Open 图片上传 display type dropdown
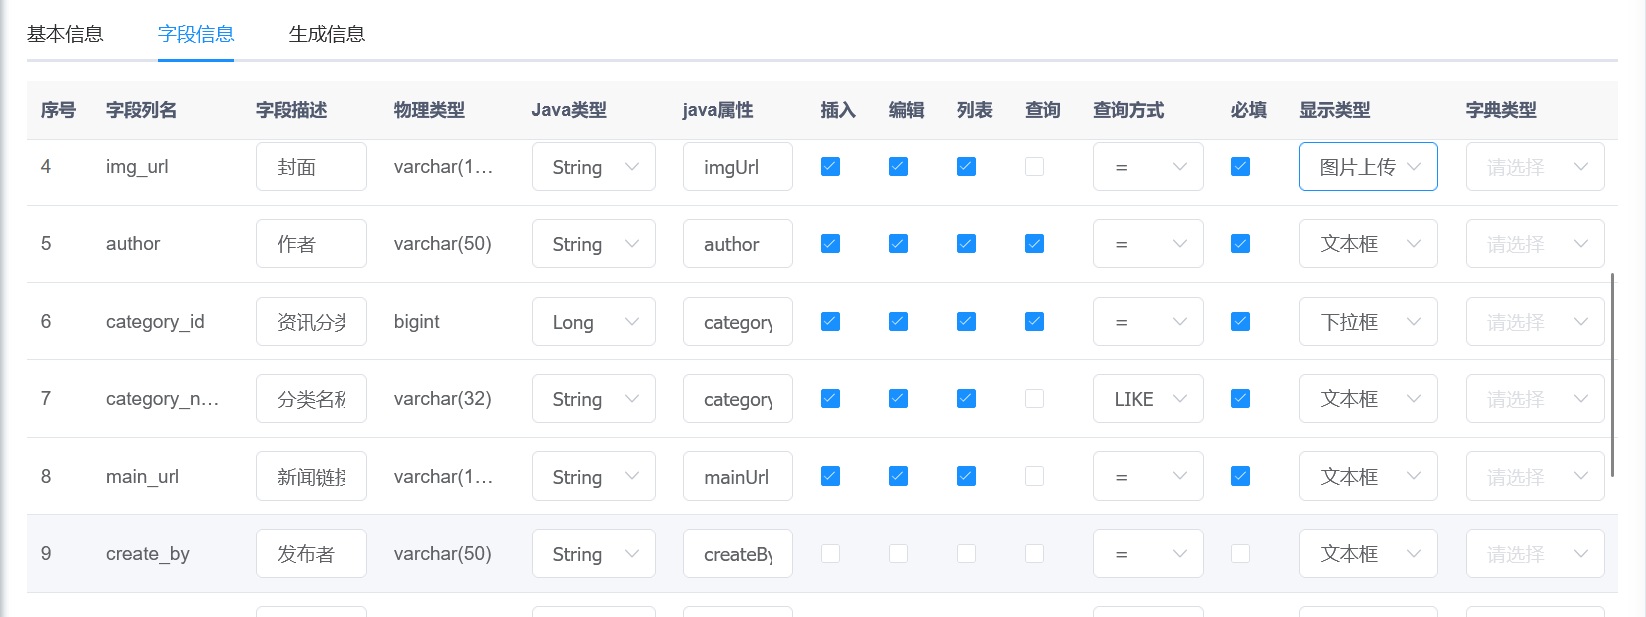1646x617 pixels. 1367,167
